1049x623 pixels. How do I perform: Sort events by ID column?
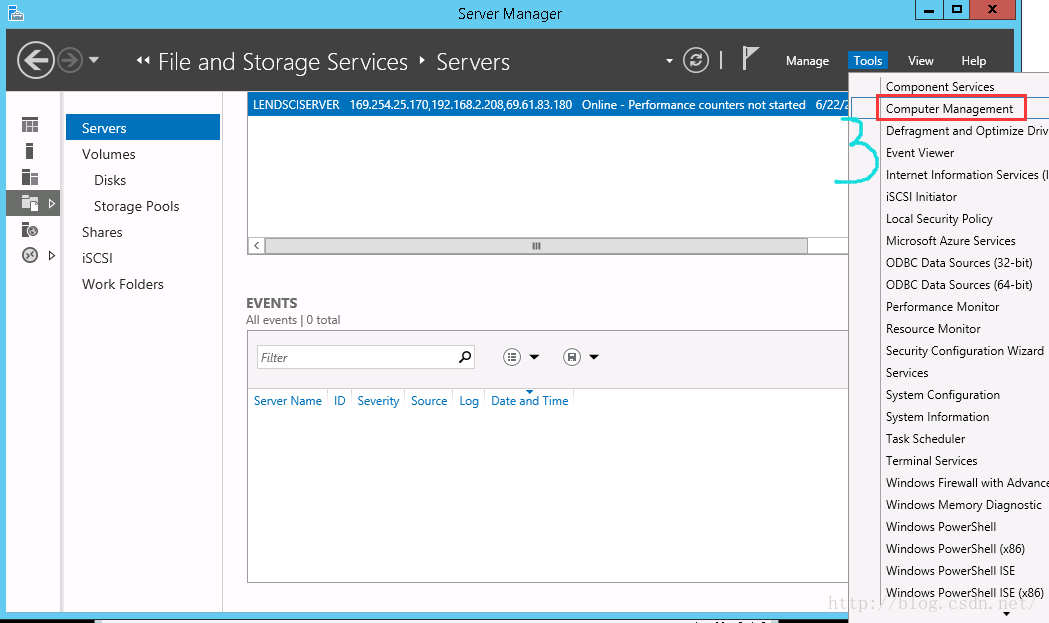point(340,401)
